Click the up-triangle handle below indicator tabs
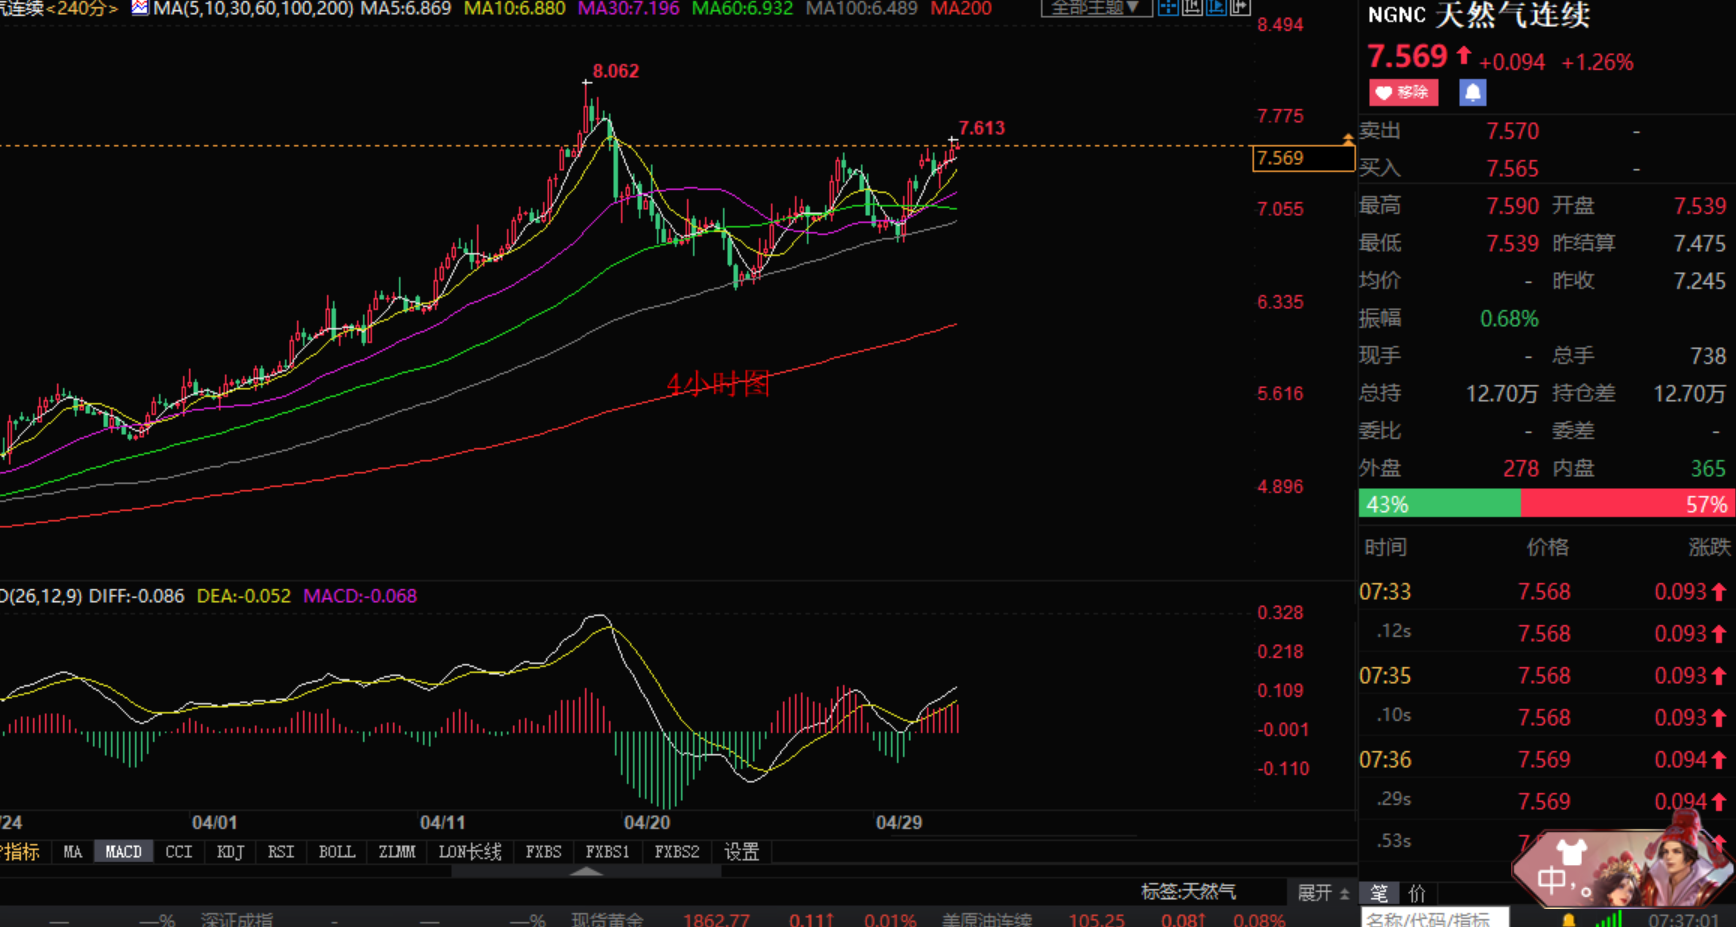1736x927 pixels. [x=586, y=872]
